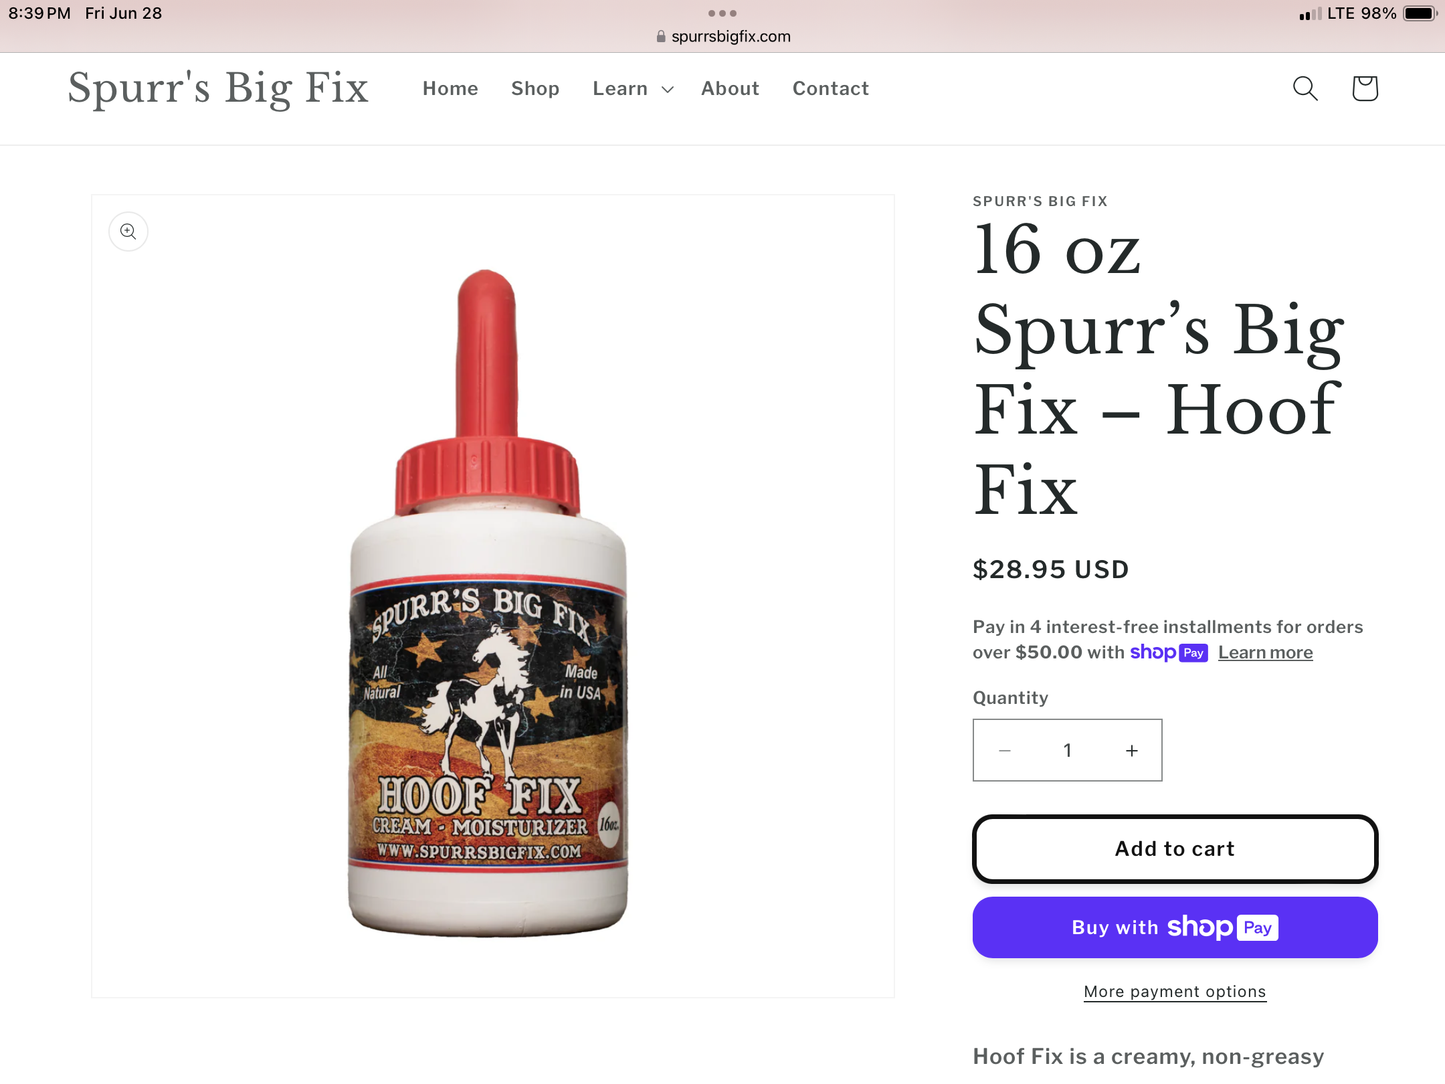Screen dimensions: 1445x1084
Task: Tap the LTE signal bars icon
Action: tap(1310, 14)
